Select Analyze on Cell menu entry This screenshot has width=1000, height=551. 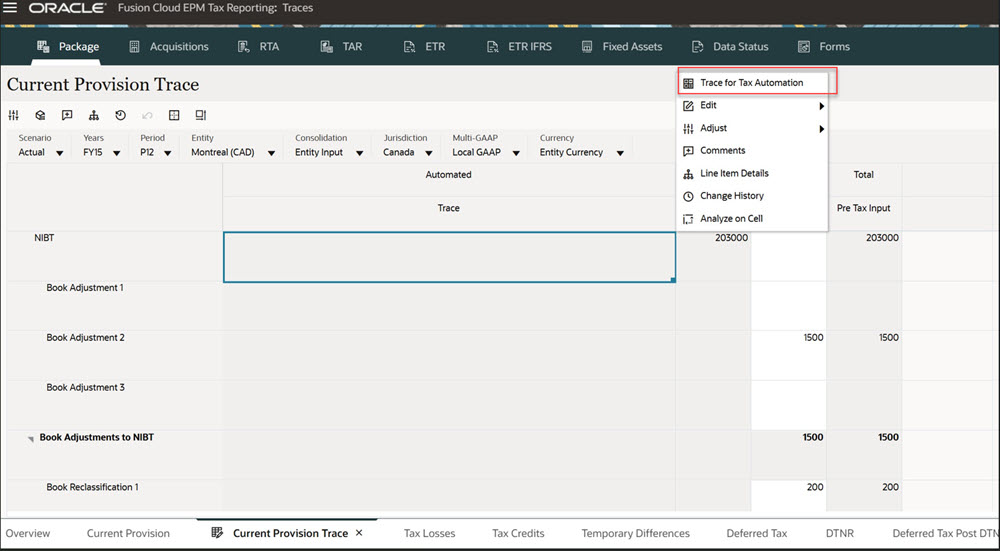753,219
